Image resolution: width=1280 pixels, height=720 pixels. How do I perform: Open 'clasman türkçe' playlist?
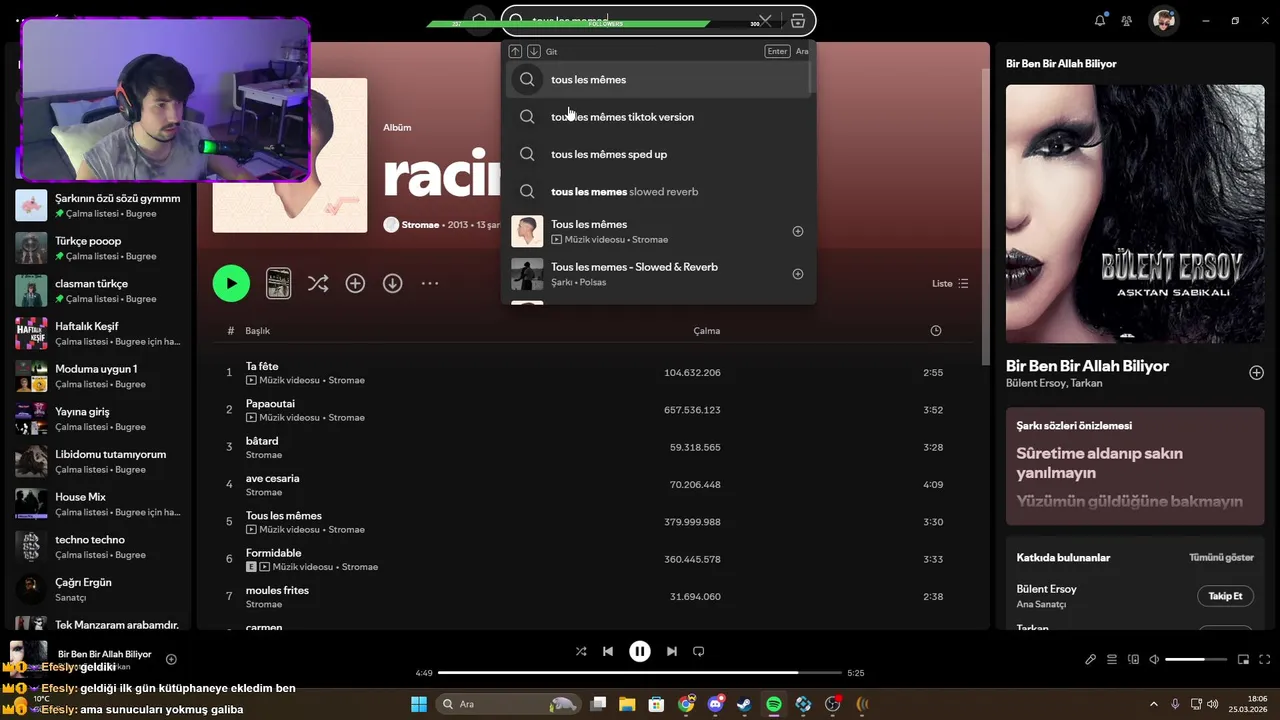(x=100, y=291)
